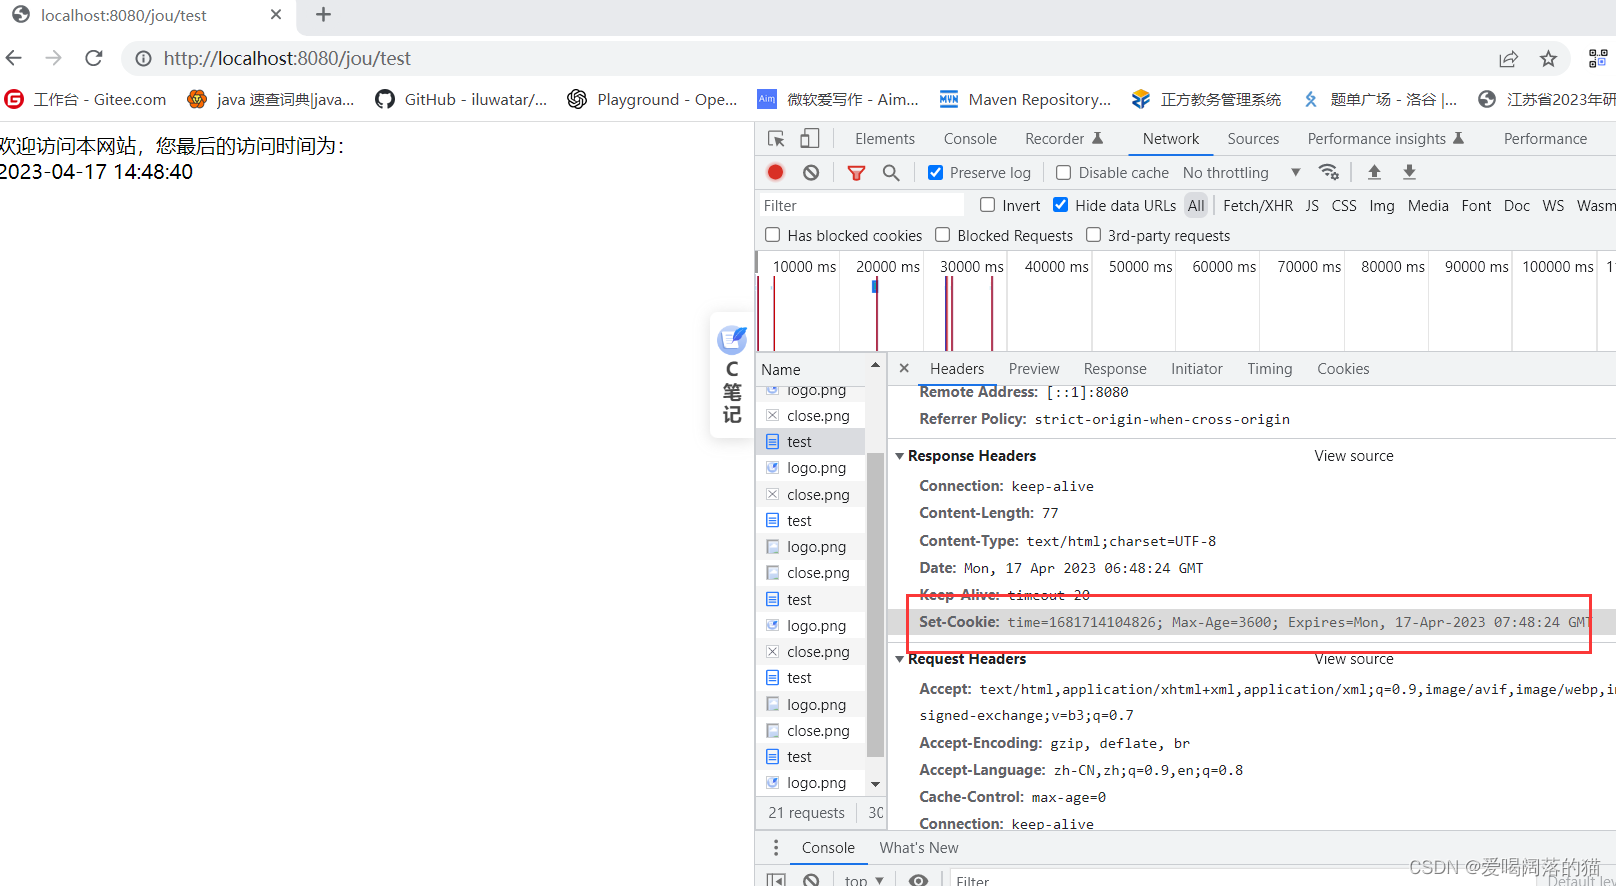Bookmark page with star icon
1616x886 pixels.
click(x=1548, y=59)
